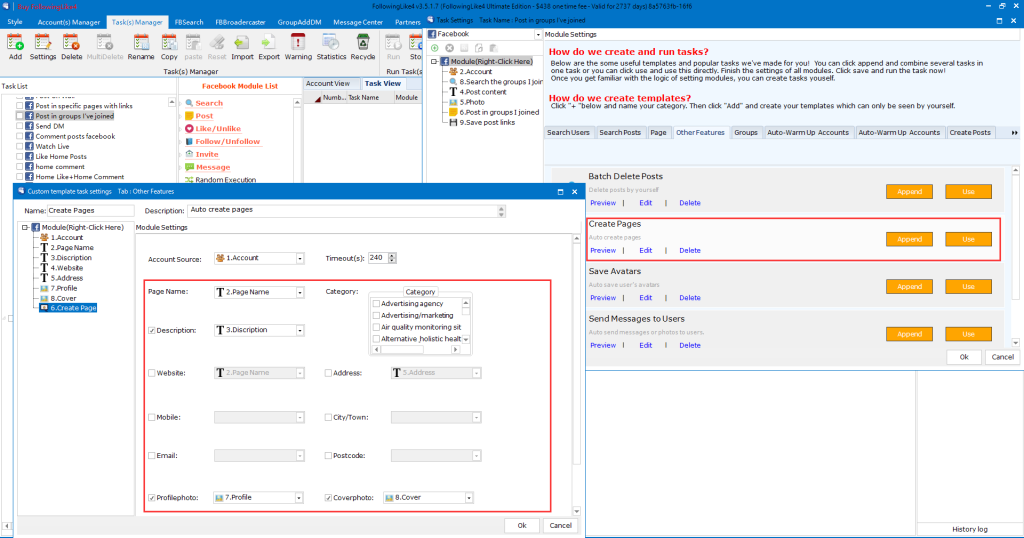The image size is (1024, 538).
Task: Select the Message module
Action: [212, 167]
